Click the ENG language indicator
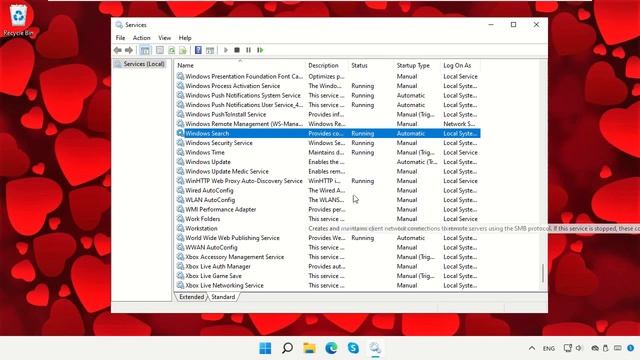Viewport: 640px width, 360px height. pyautogui.click(x=549, y=349)
